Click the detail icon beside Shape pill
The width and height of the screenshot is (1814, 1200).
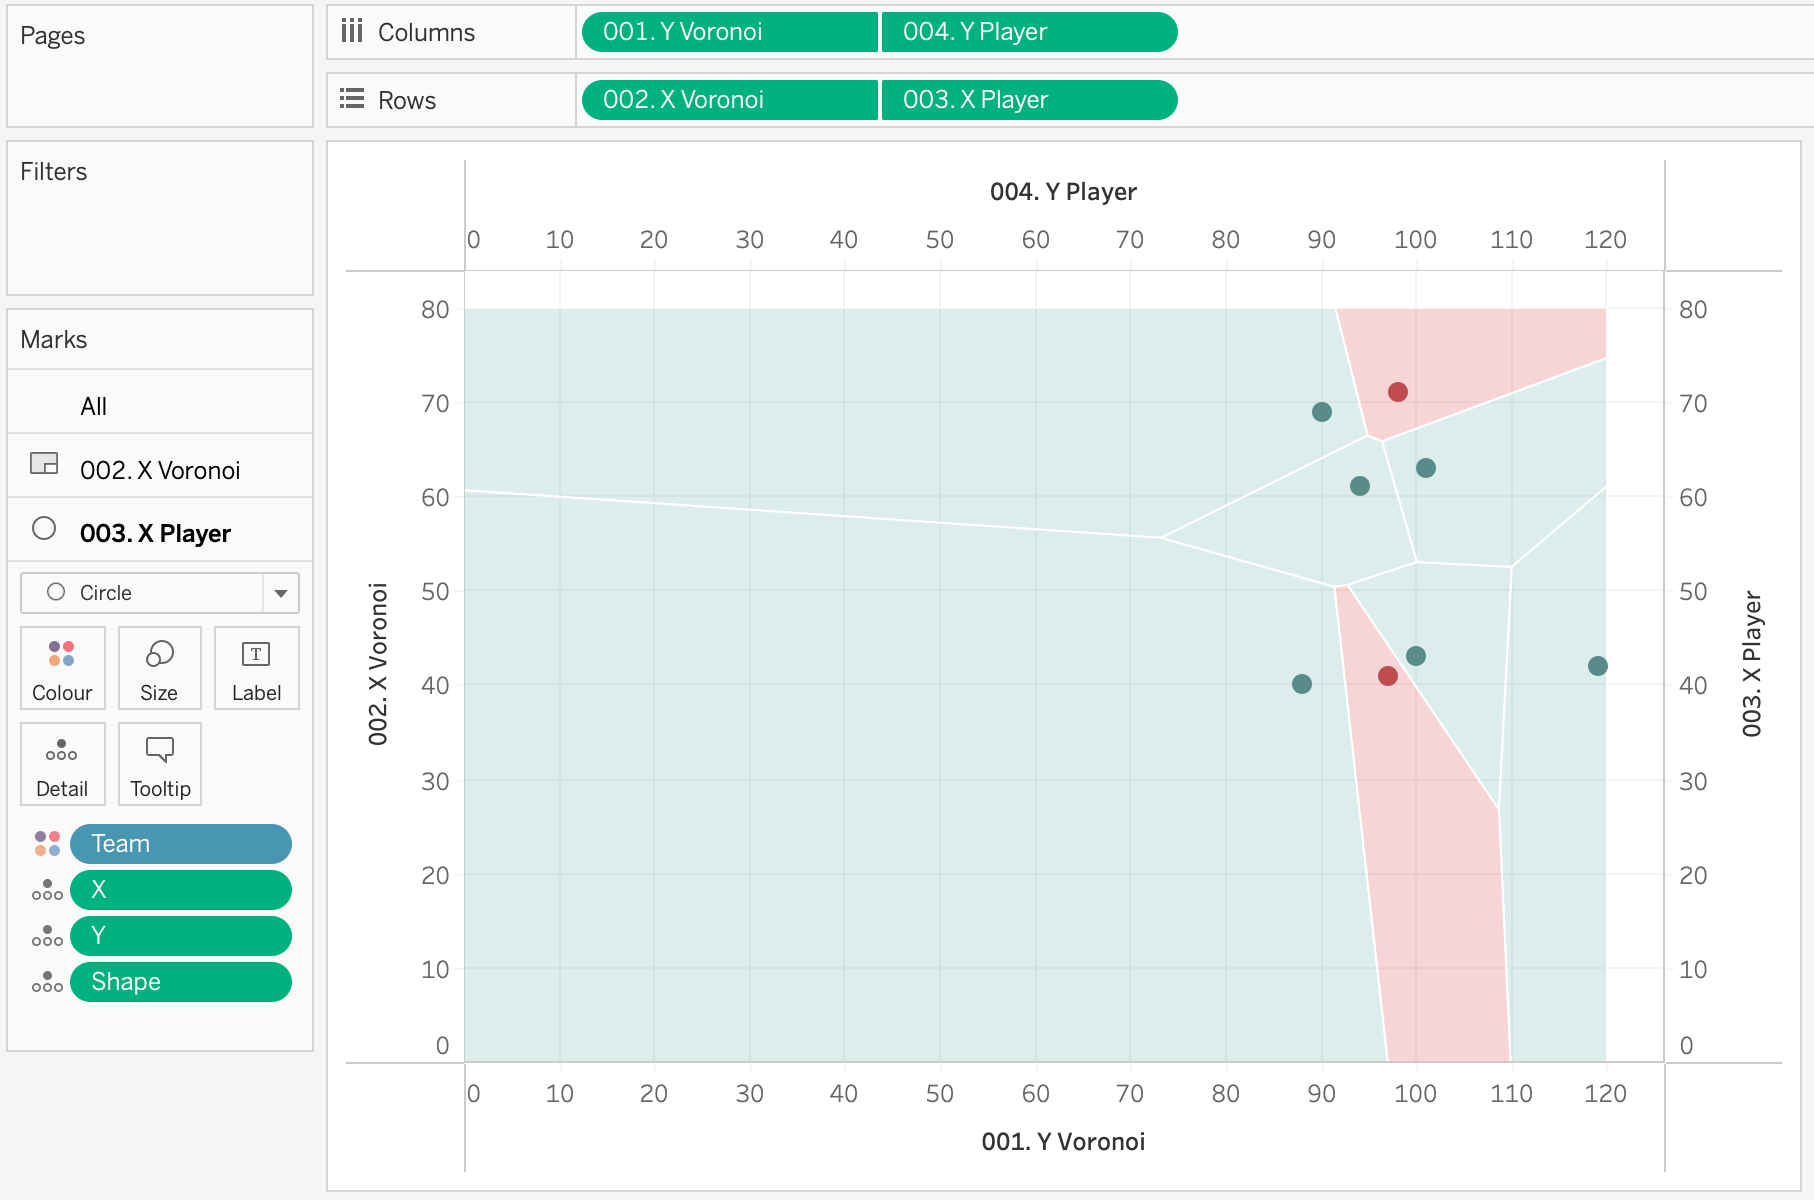coord(47,981)
